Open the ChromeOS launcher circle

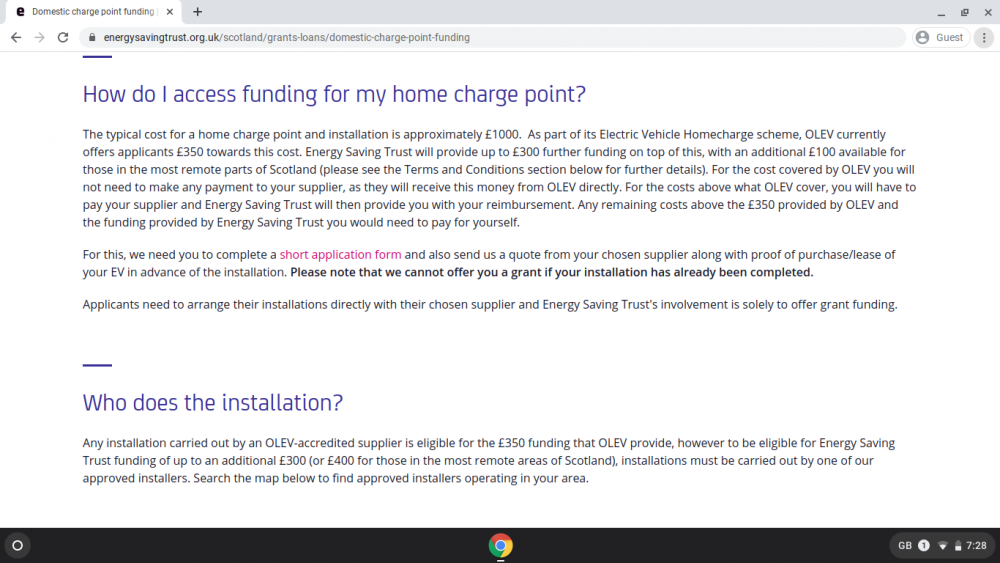(x=18, y=545)
